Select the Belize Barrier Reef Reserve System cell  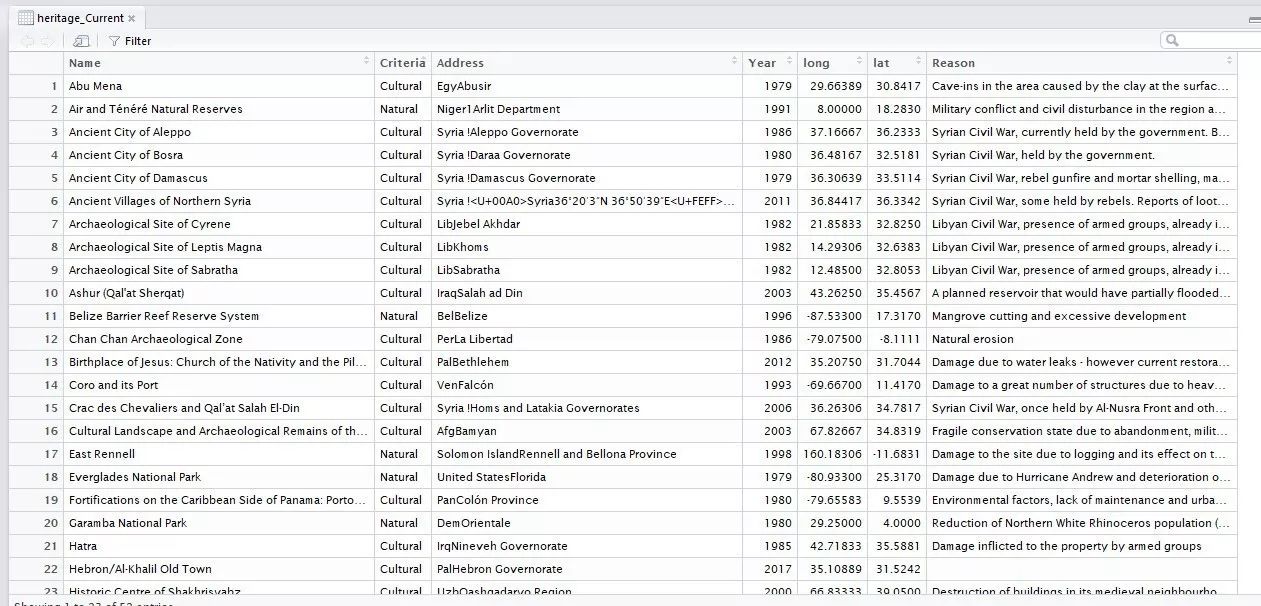click(x=163, y=316)
